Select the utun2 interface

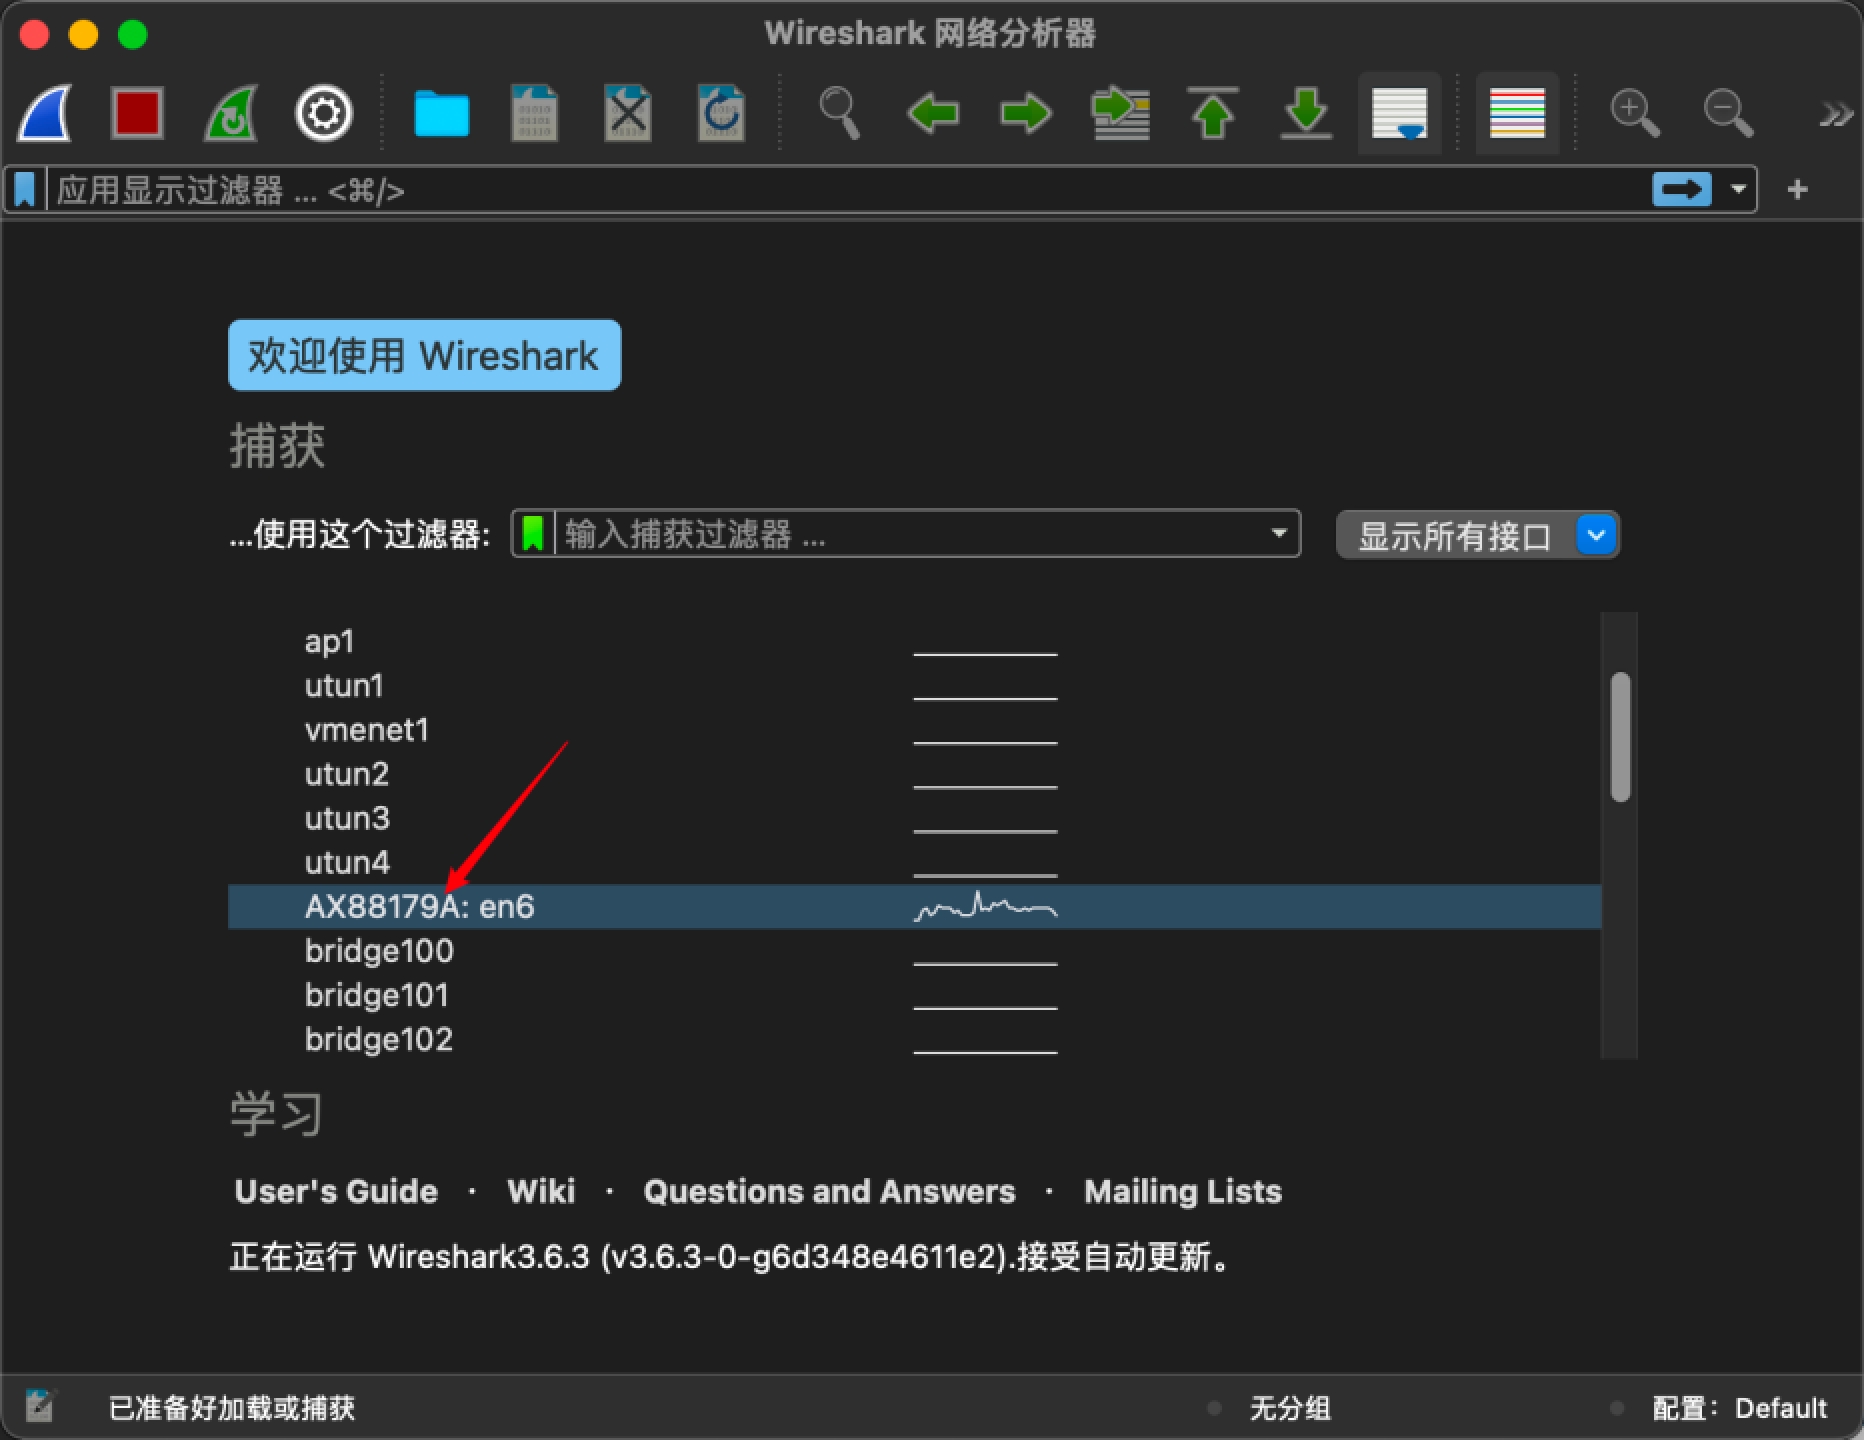coord(346,774)
